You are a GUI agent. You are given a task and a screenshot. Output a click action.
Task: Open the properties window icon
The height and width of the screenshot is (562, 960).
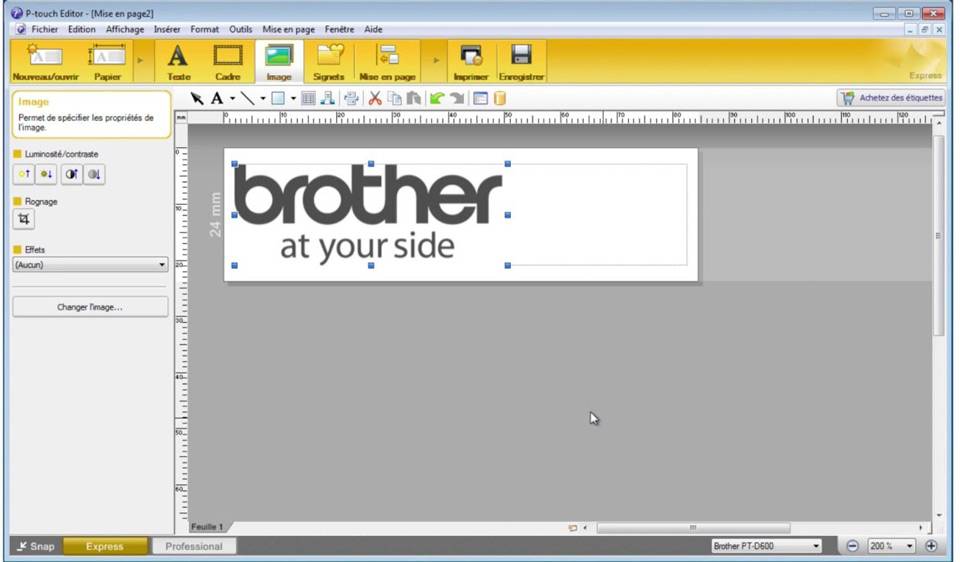coord(481,99)
